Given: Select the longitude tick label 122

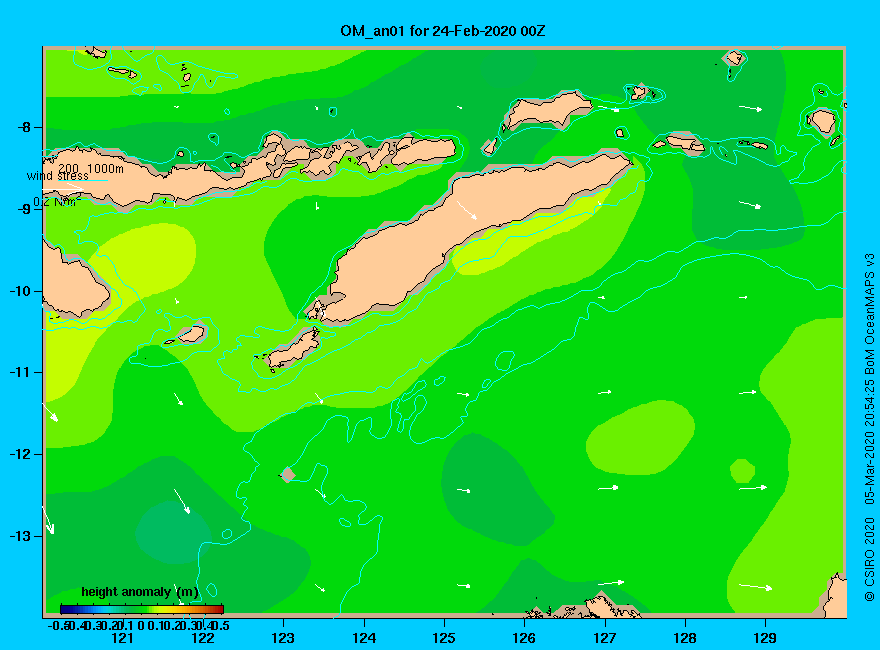Looking at the screenshot, I should click(203, 638).
